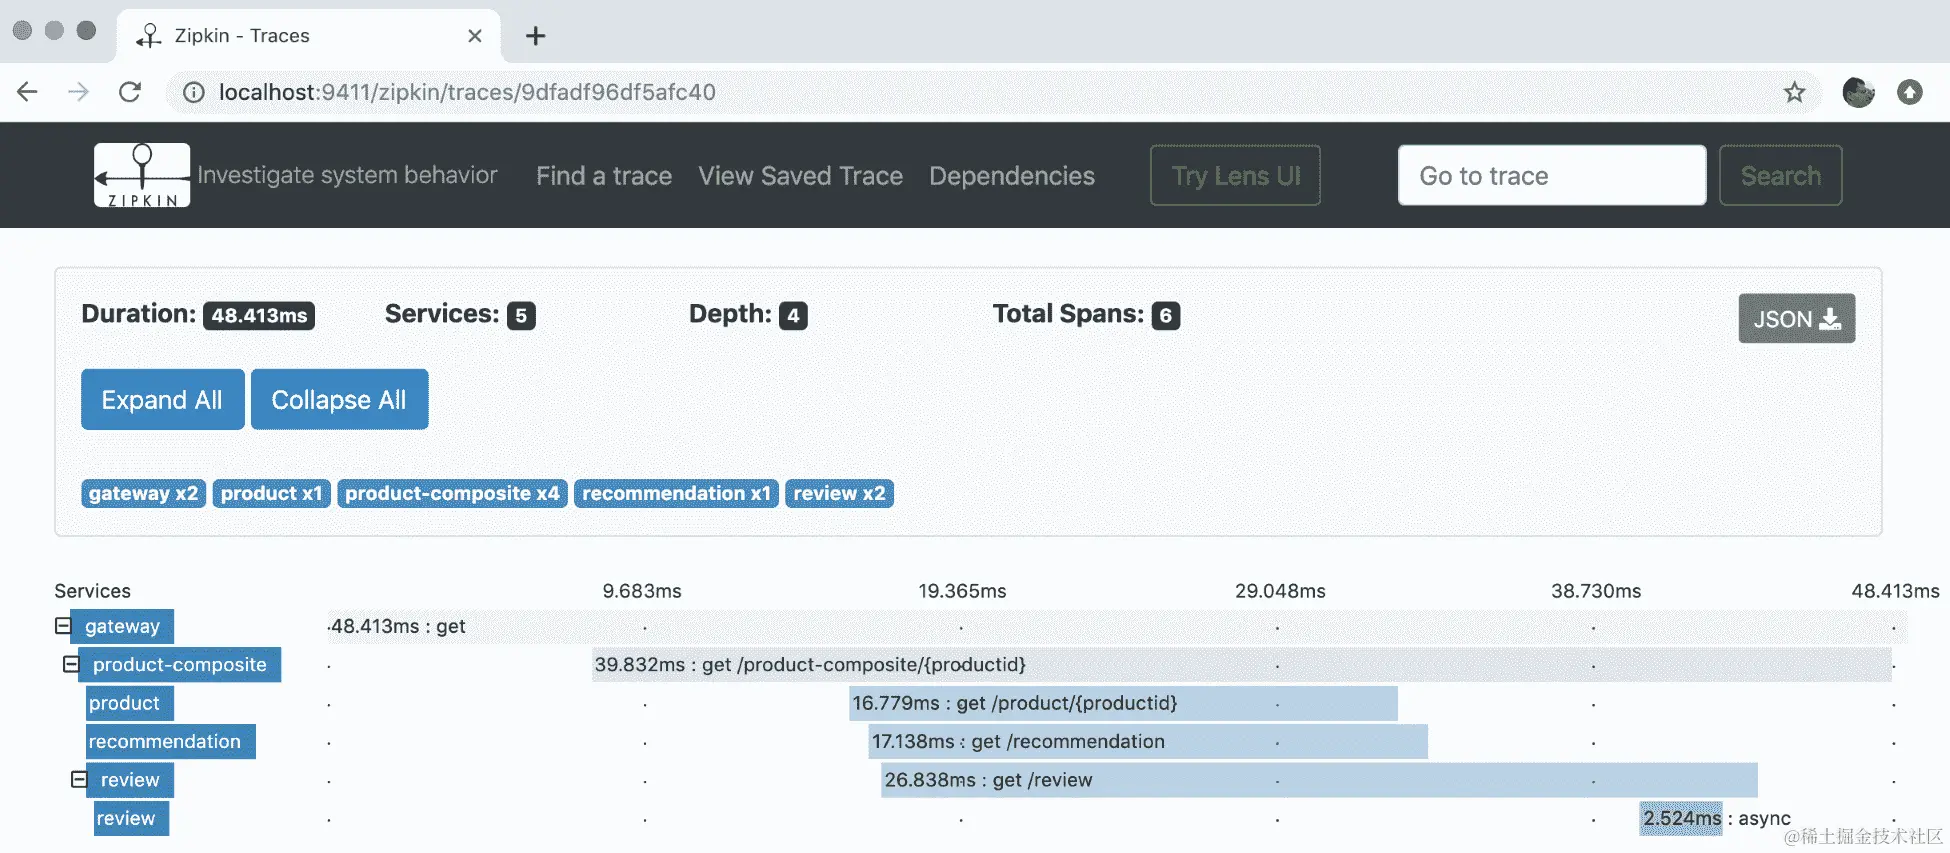
Task: Go back with the browser back arrow
Action: (x=28, y=92)
